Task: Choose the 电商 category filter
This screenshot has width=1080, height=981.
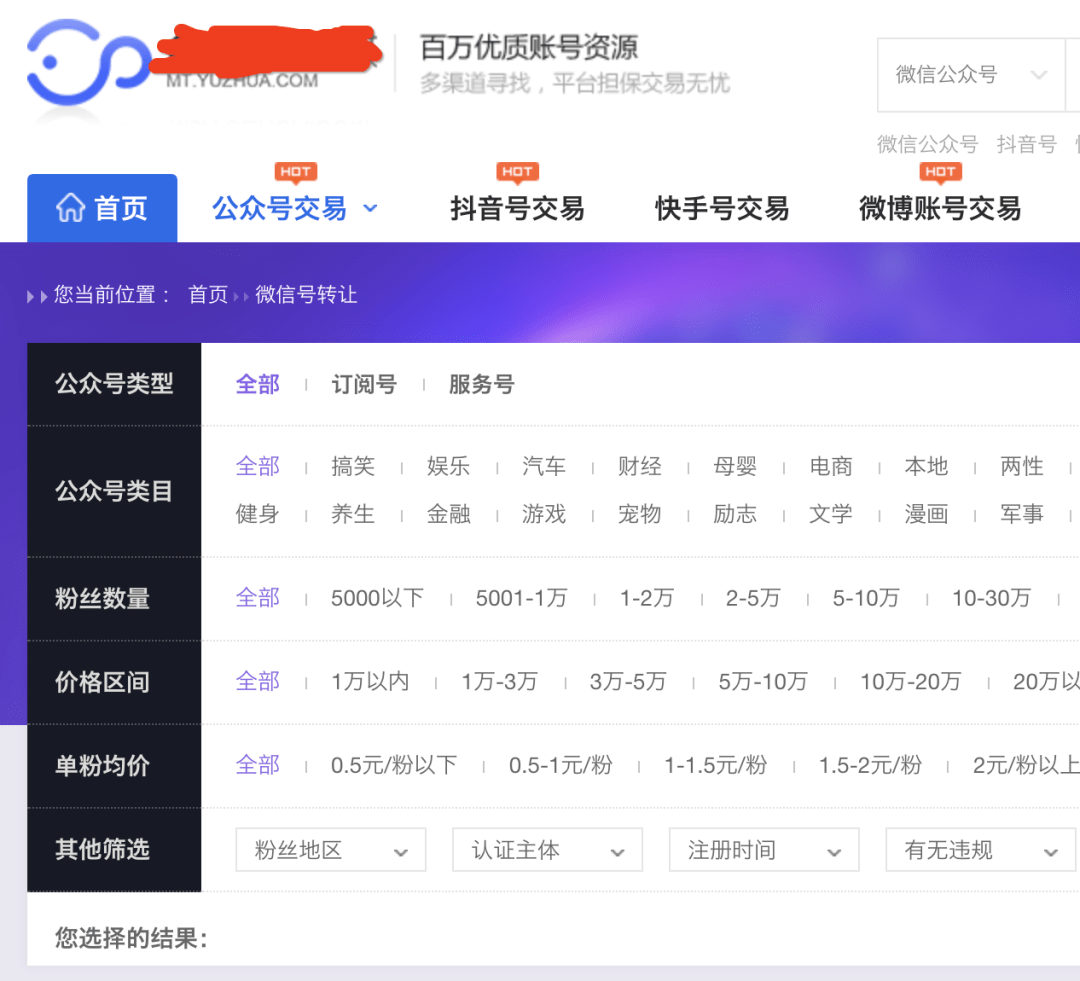Action: click(x=831, y=466)
